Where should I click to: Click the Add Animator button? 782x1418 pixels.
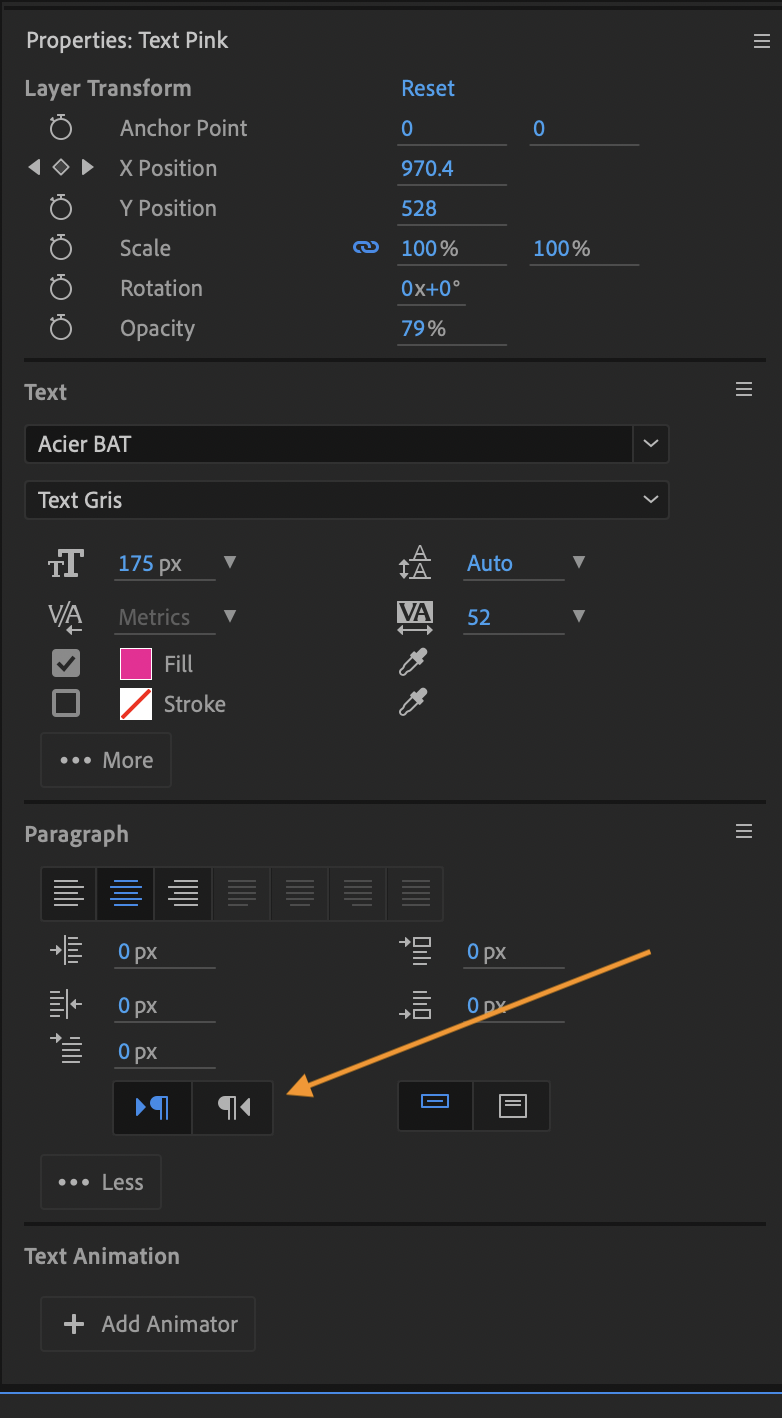point(147,1323)
